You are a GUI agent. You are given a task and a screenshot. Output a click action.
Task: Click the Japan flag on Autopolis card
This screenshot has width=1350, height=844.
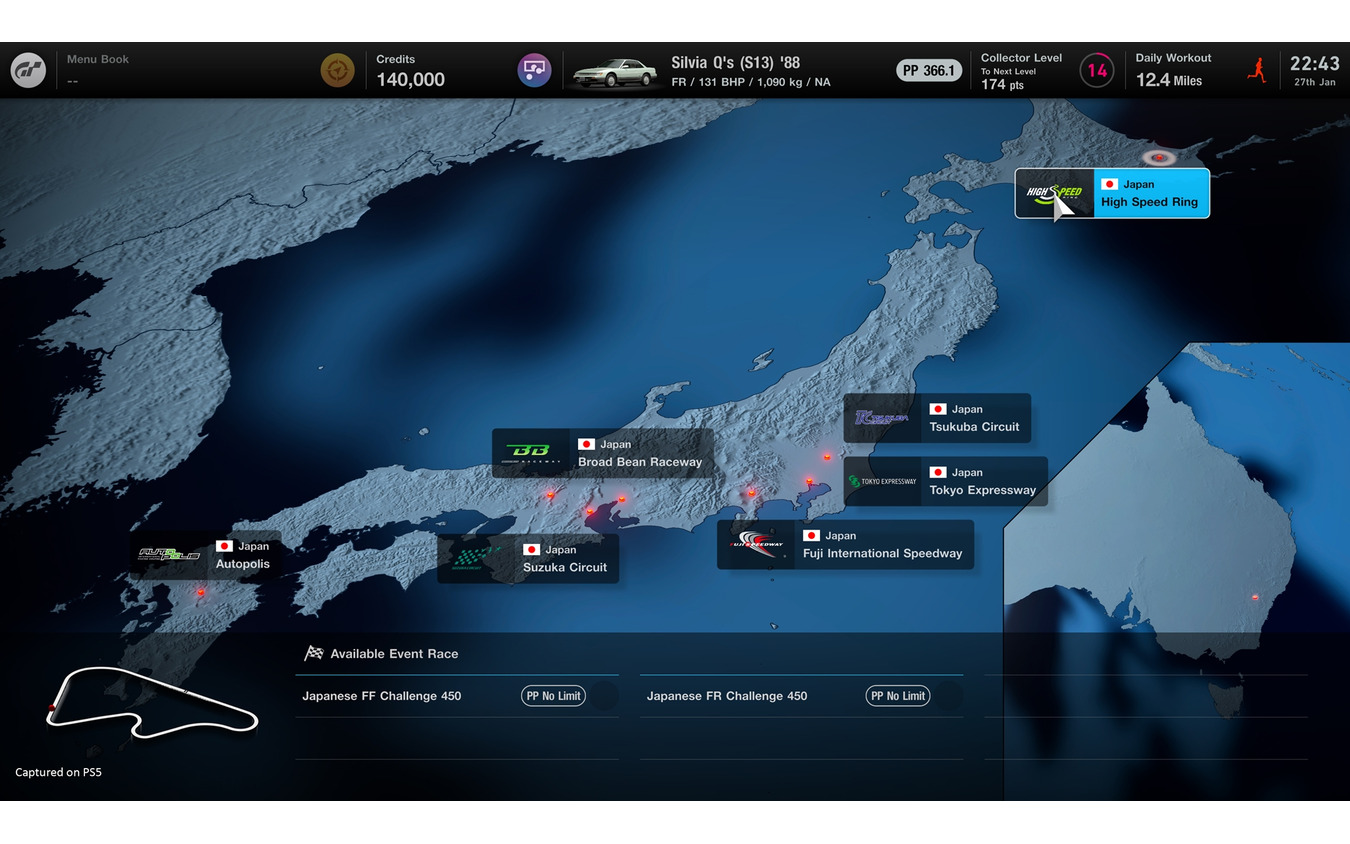[x=225, y=546]
